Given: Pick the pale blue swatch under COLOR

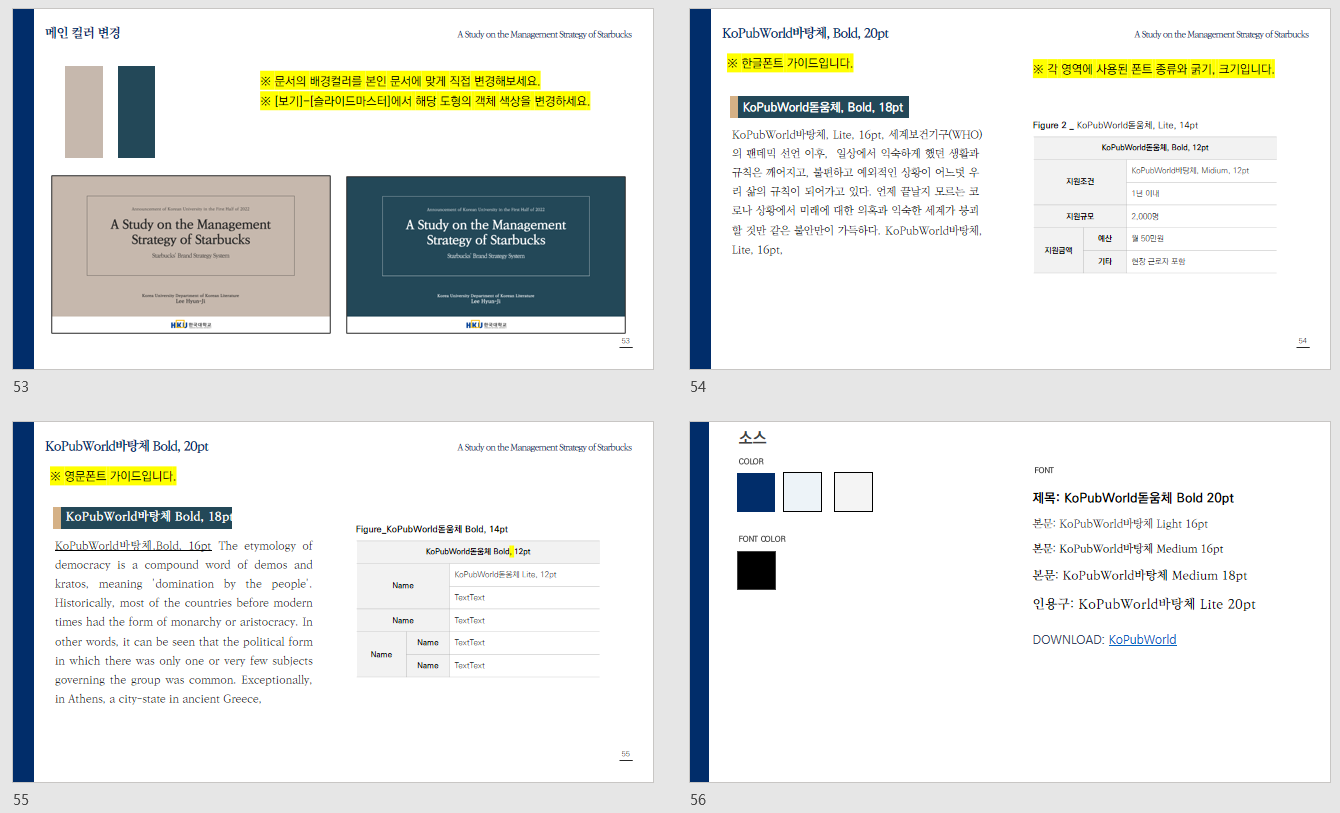Looking at the screenshot, I should [803, 492].
